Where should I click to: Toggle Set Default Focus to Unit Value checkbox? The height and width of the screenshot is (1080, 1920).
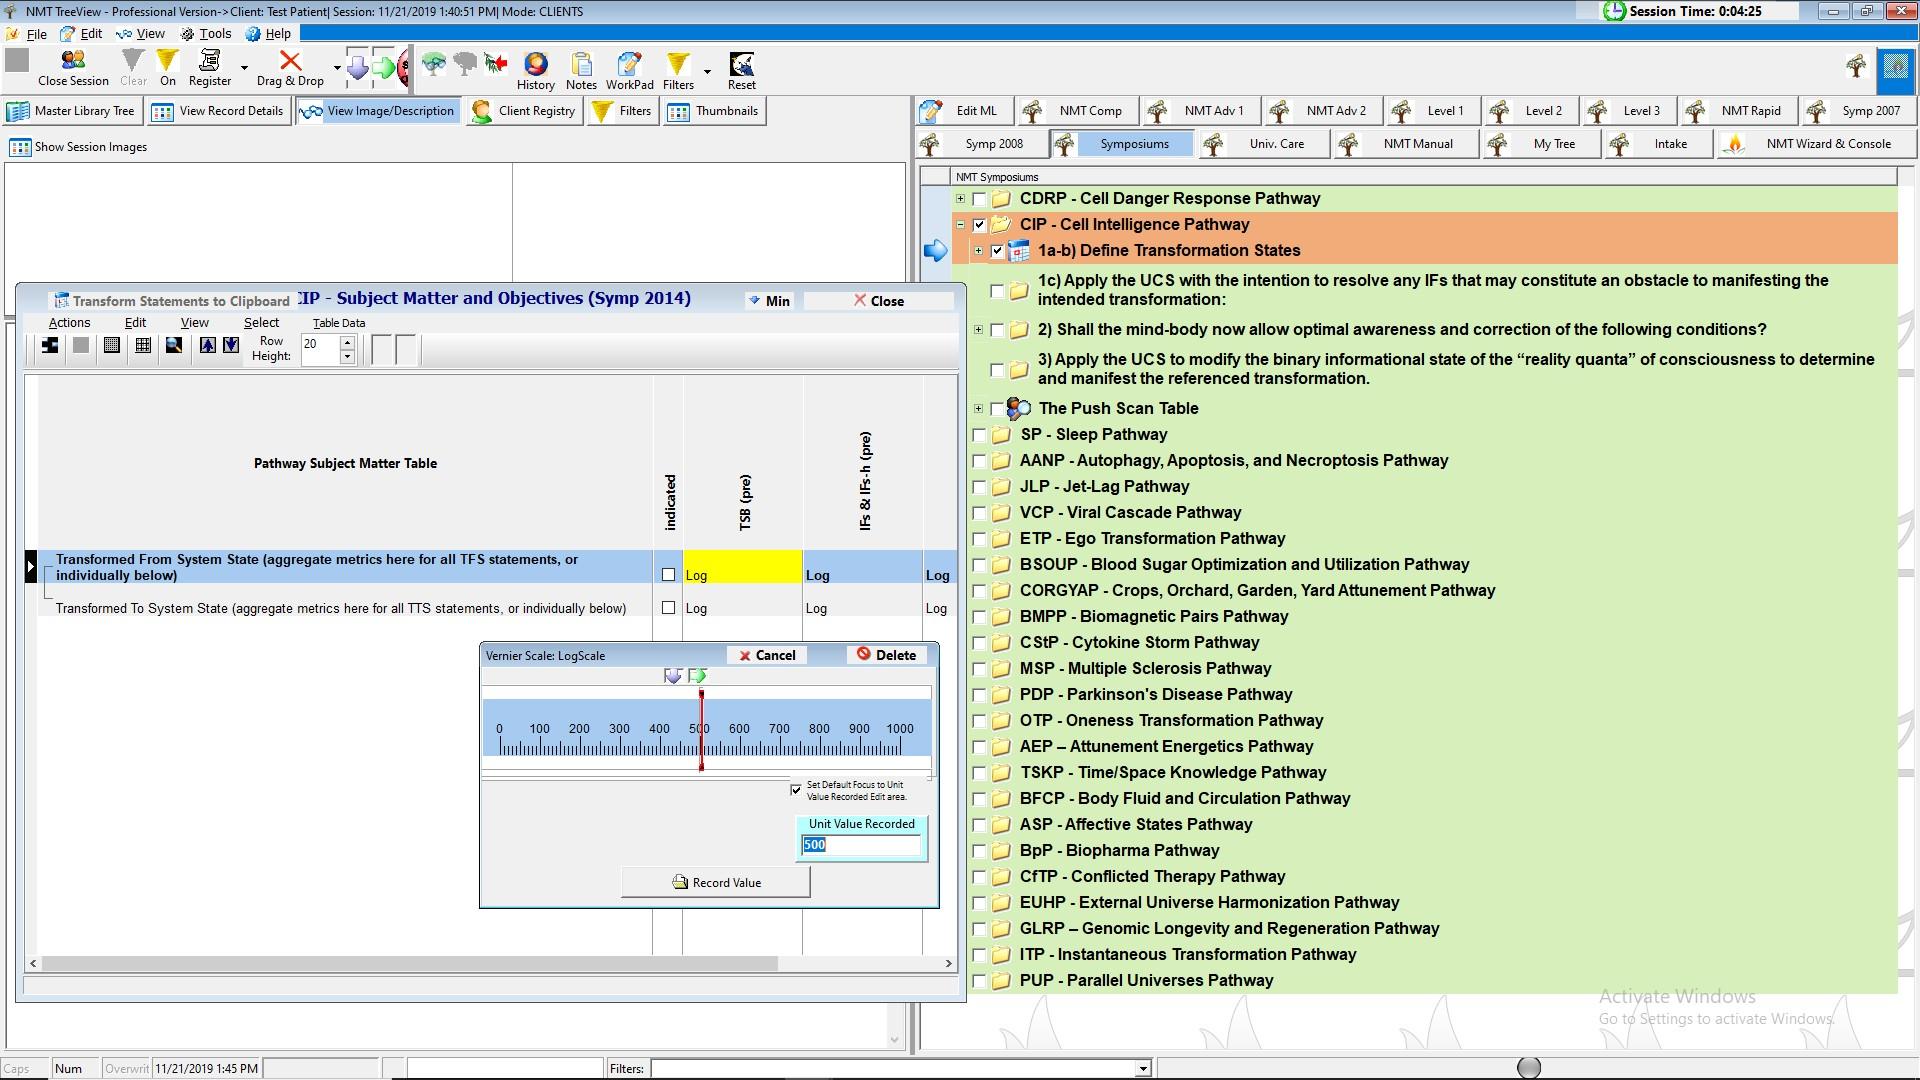point(796,790)
